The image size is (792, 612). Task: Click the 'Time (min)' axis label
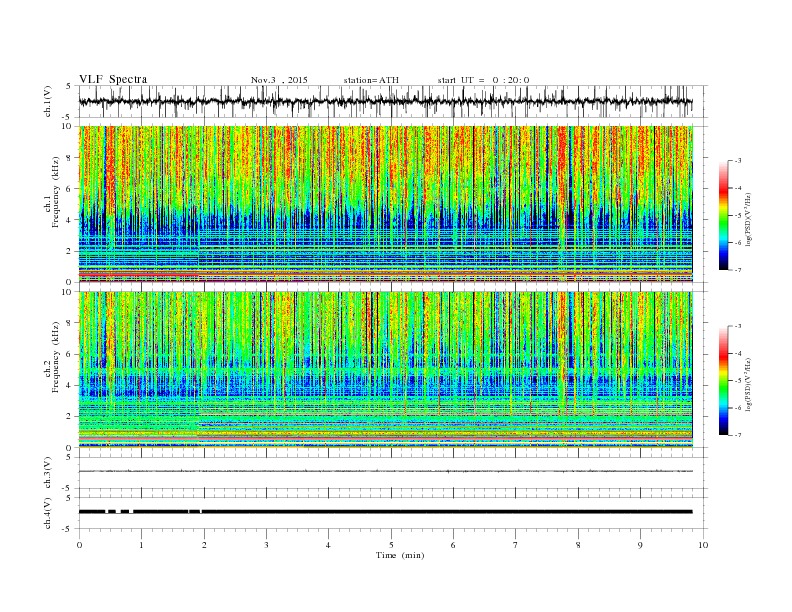point(400,555)
